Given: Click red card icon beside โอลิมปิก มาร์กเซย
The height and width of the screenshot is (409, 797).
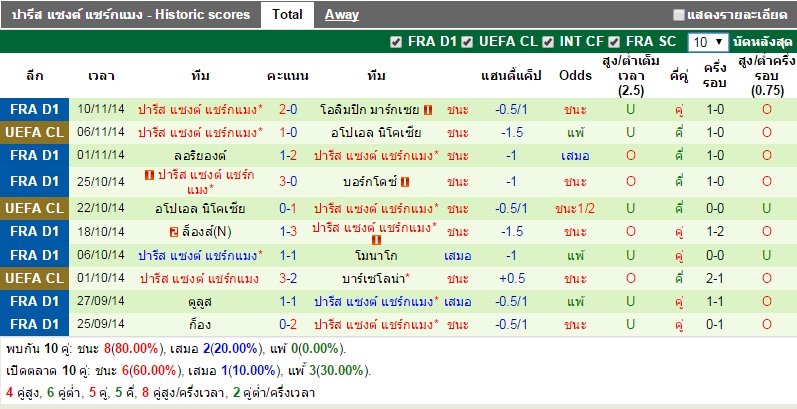Looking at the screenshot, I should (428, 109).
